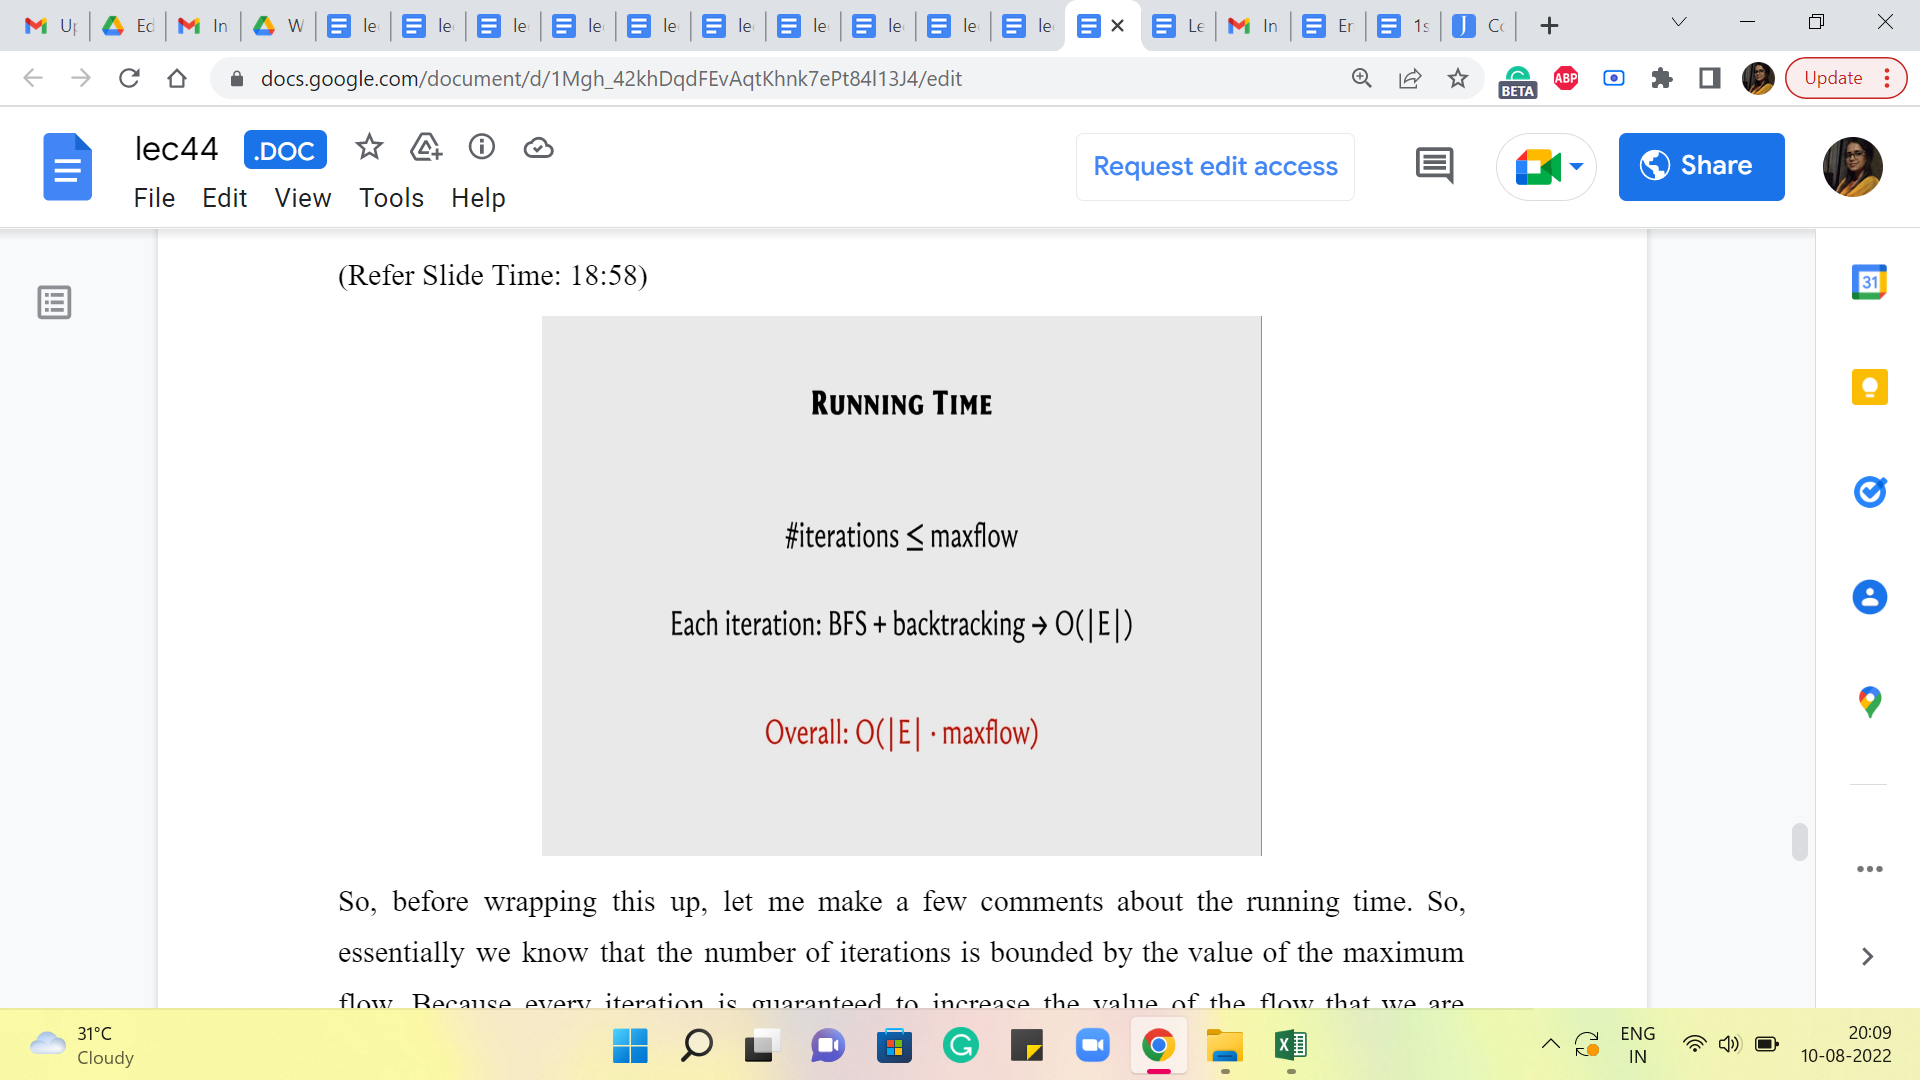Toggle Chrome side panel button

[x=1710, y=78]
